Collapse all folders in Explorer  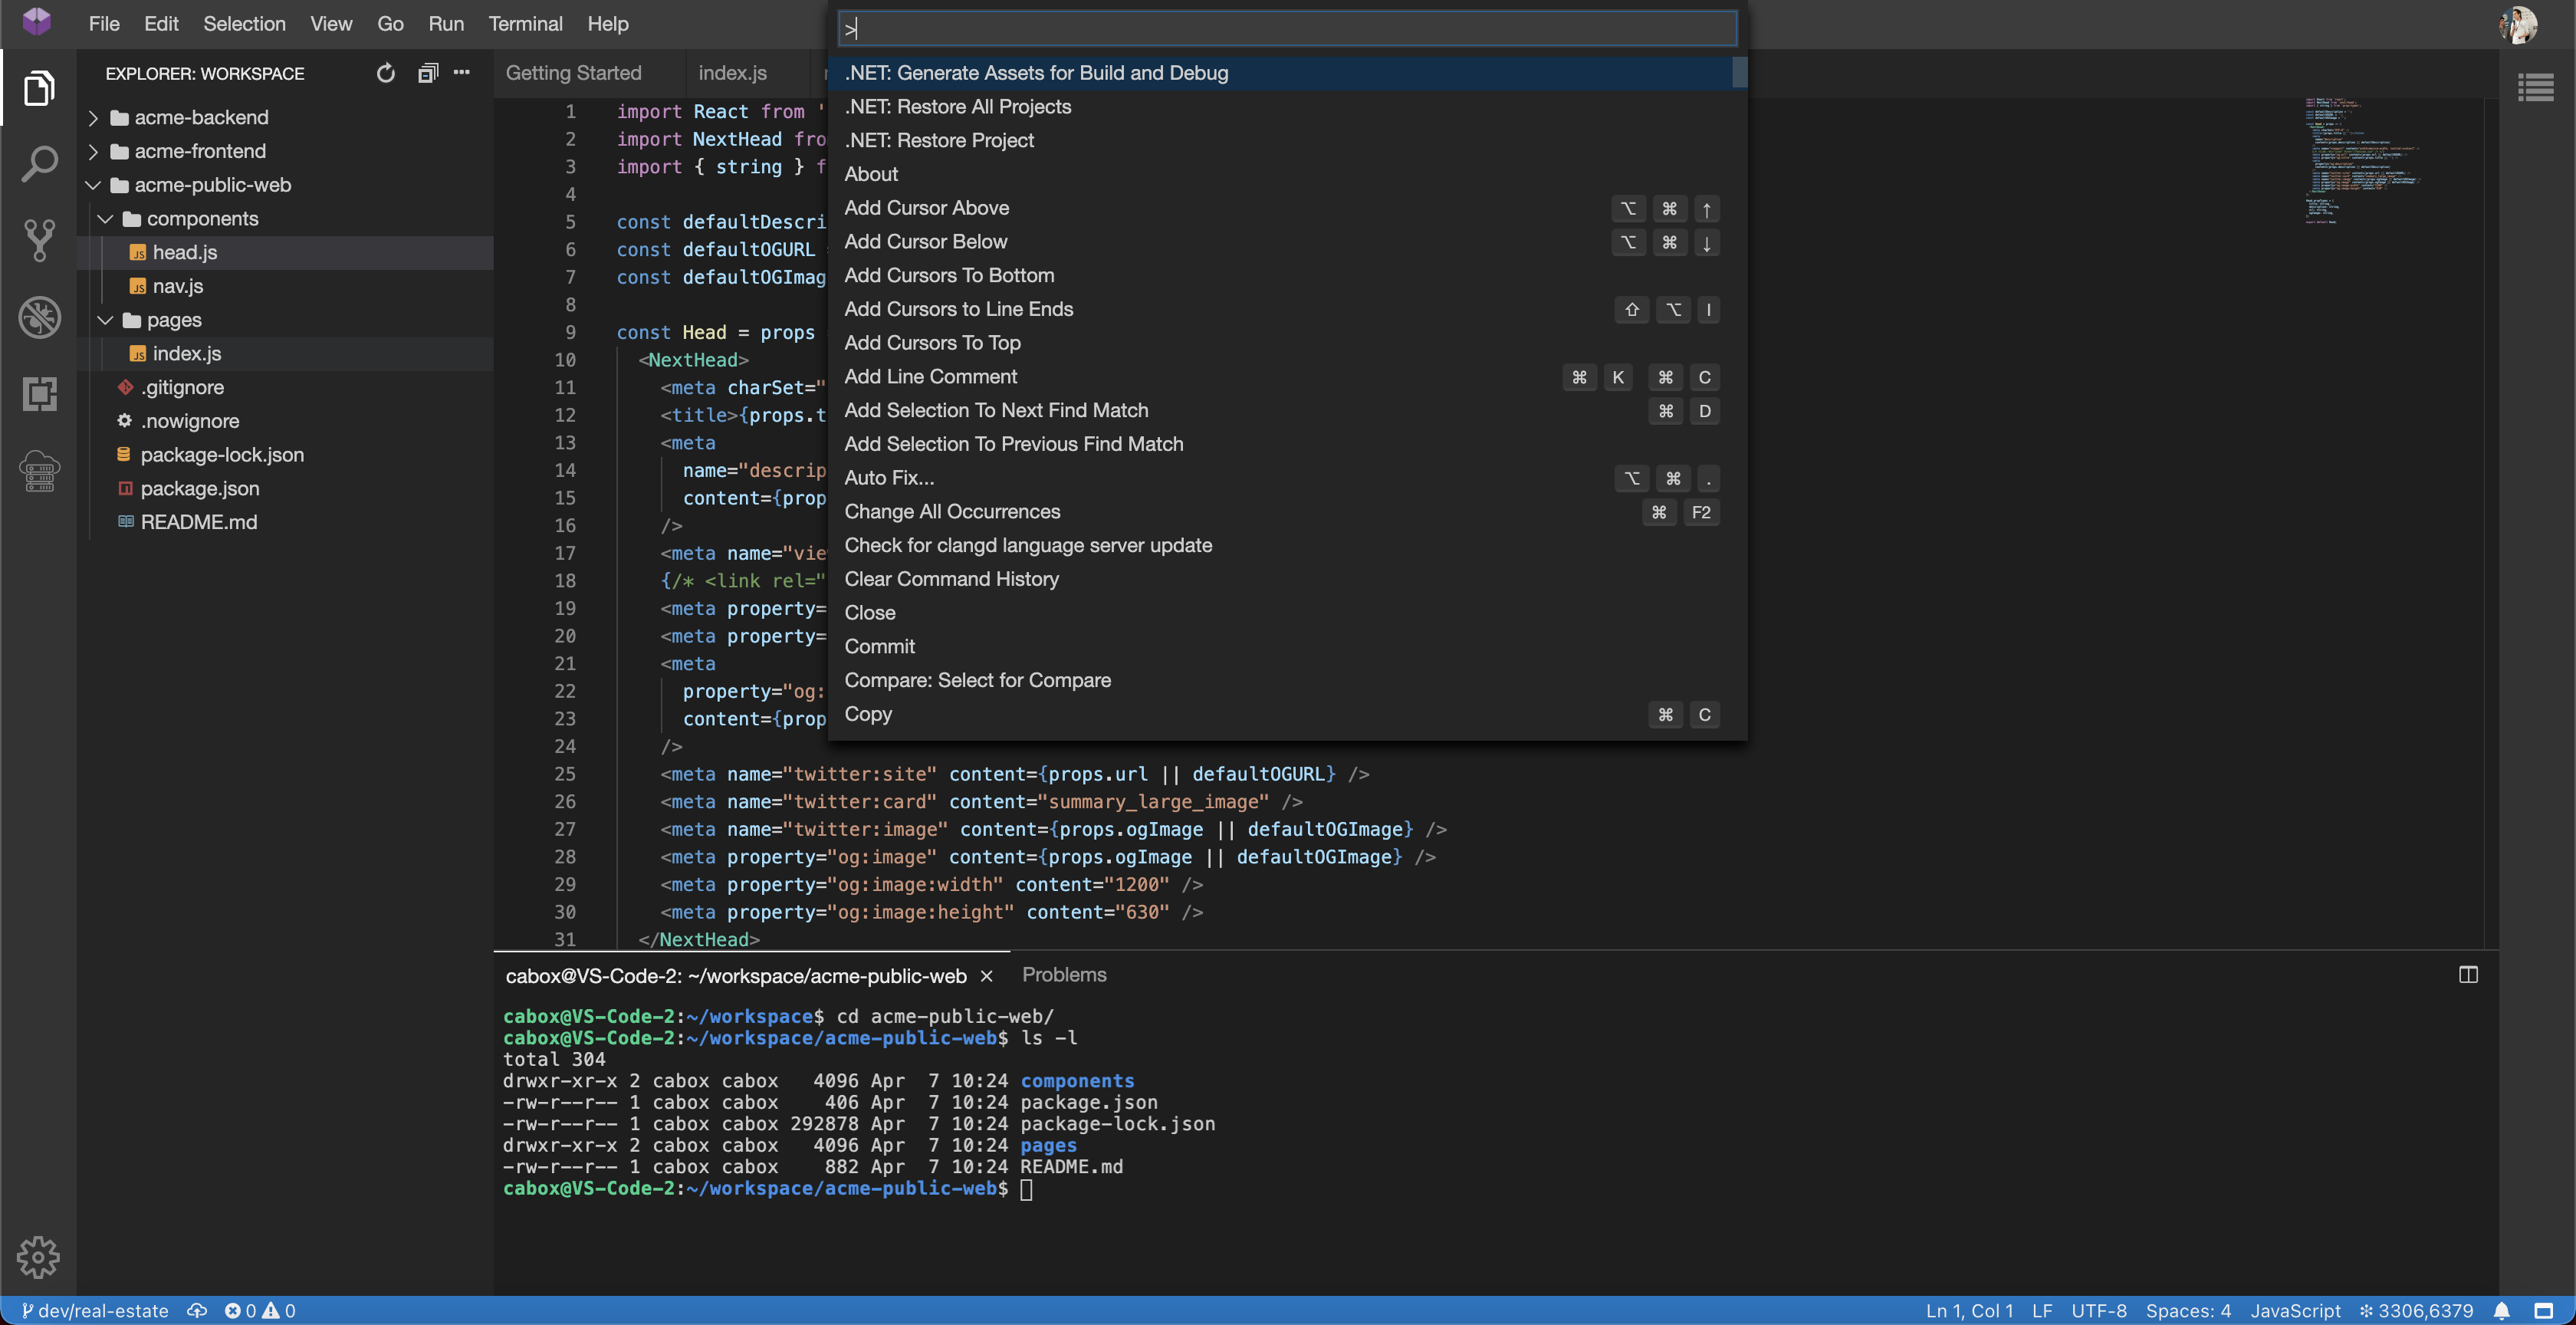click(428, 73)
